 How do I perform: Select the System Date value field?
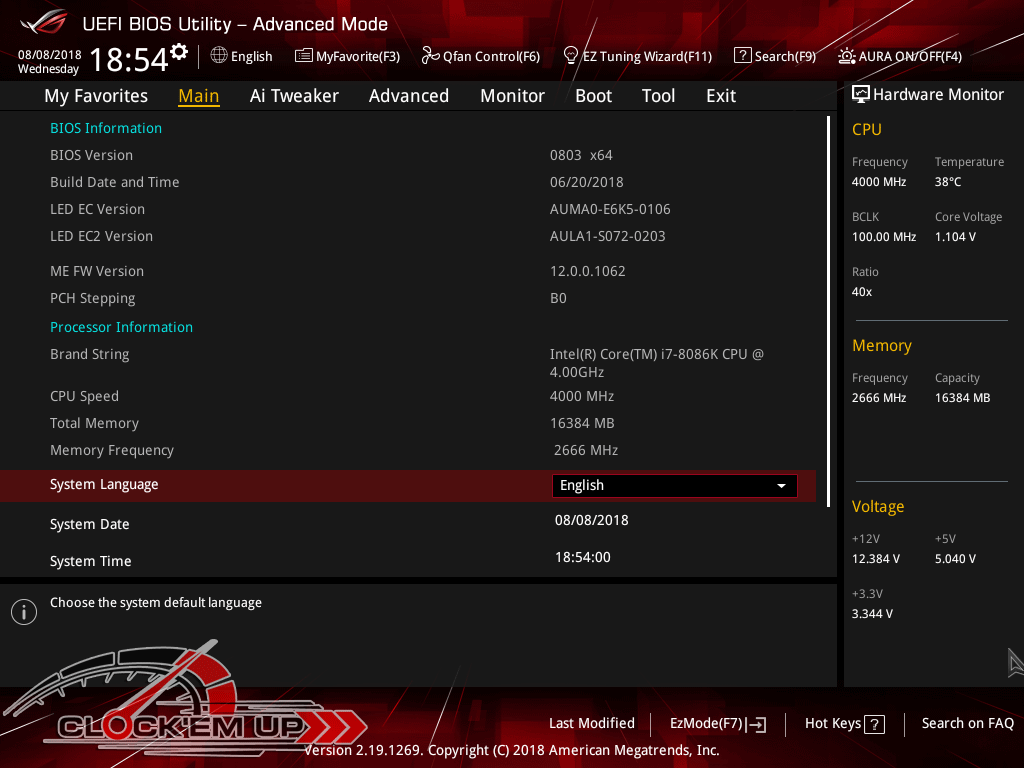(591, 521)
